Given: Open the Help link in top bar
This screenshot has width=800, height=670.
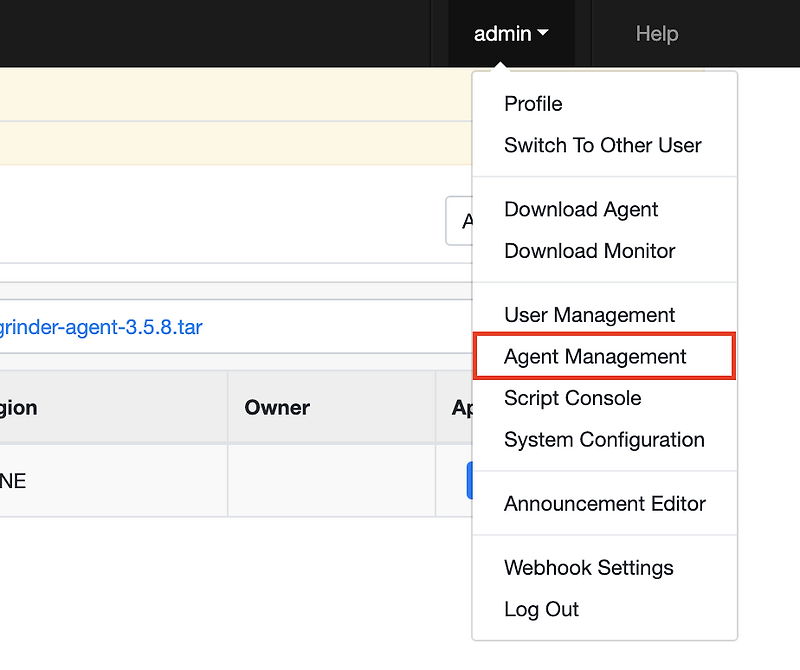Looking at the screenshot, I should point(657,34).
